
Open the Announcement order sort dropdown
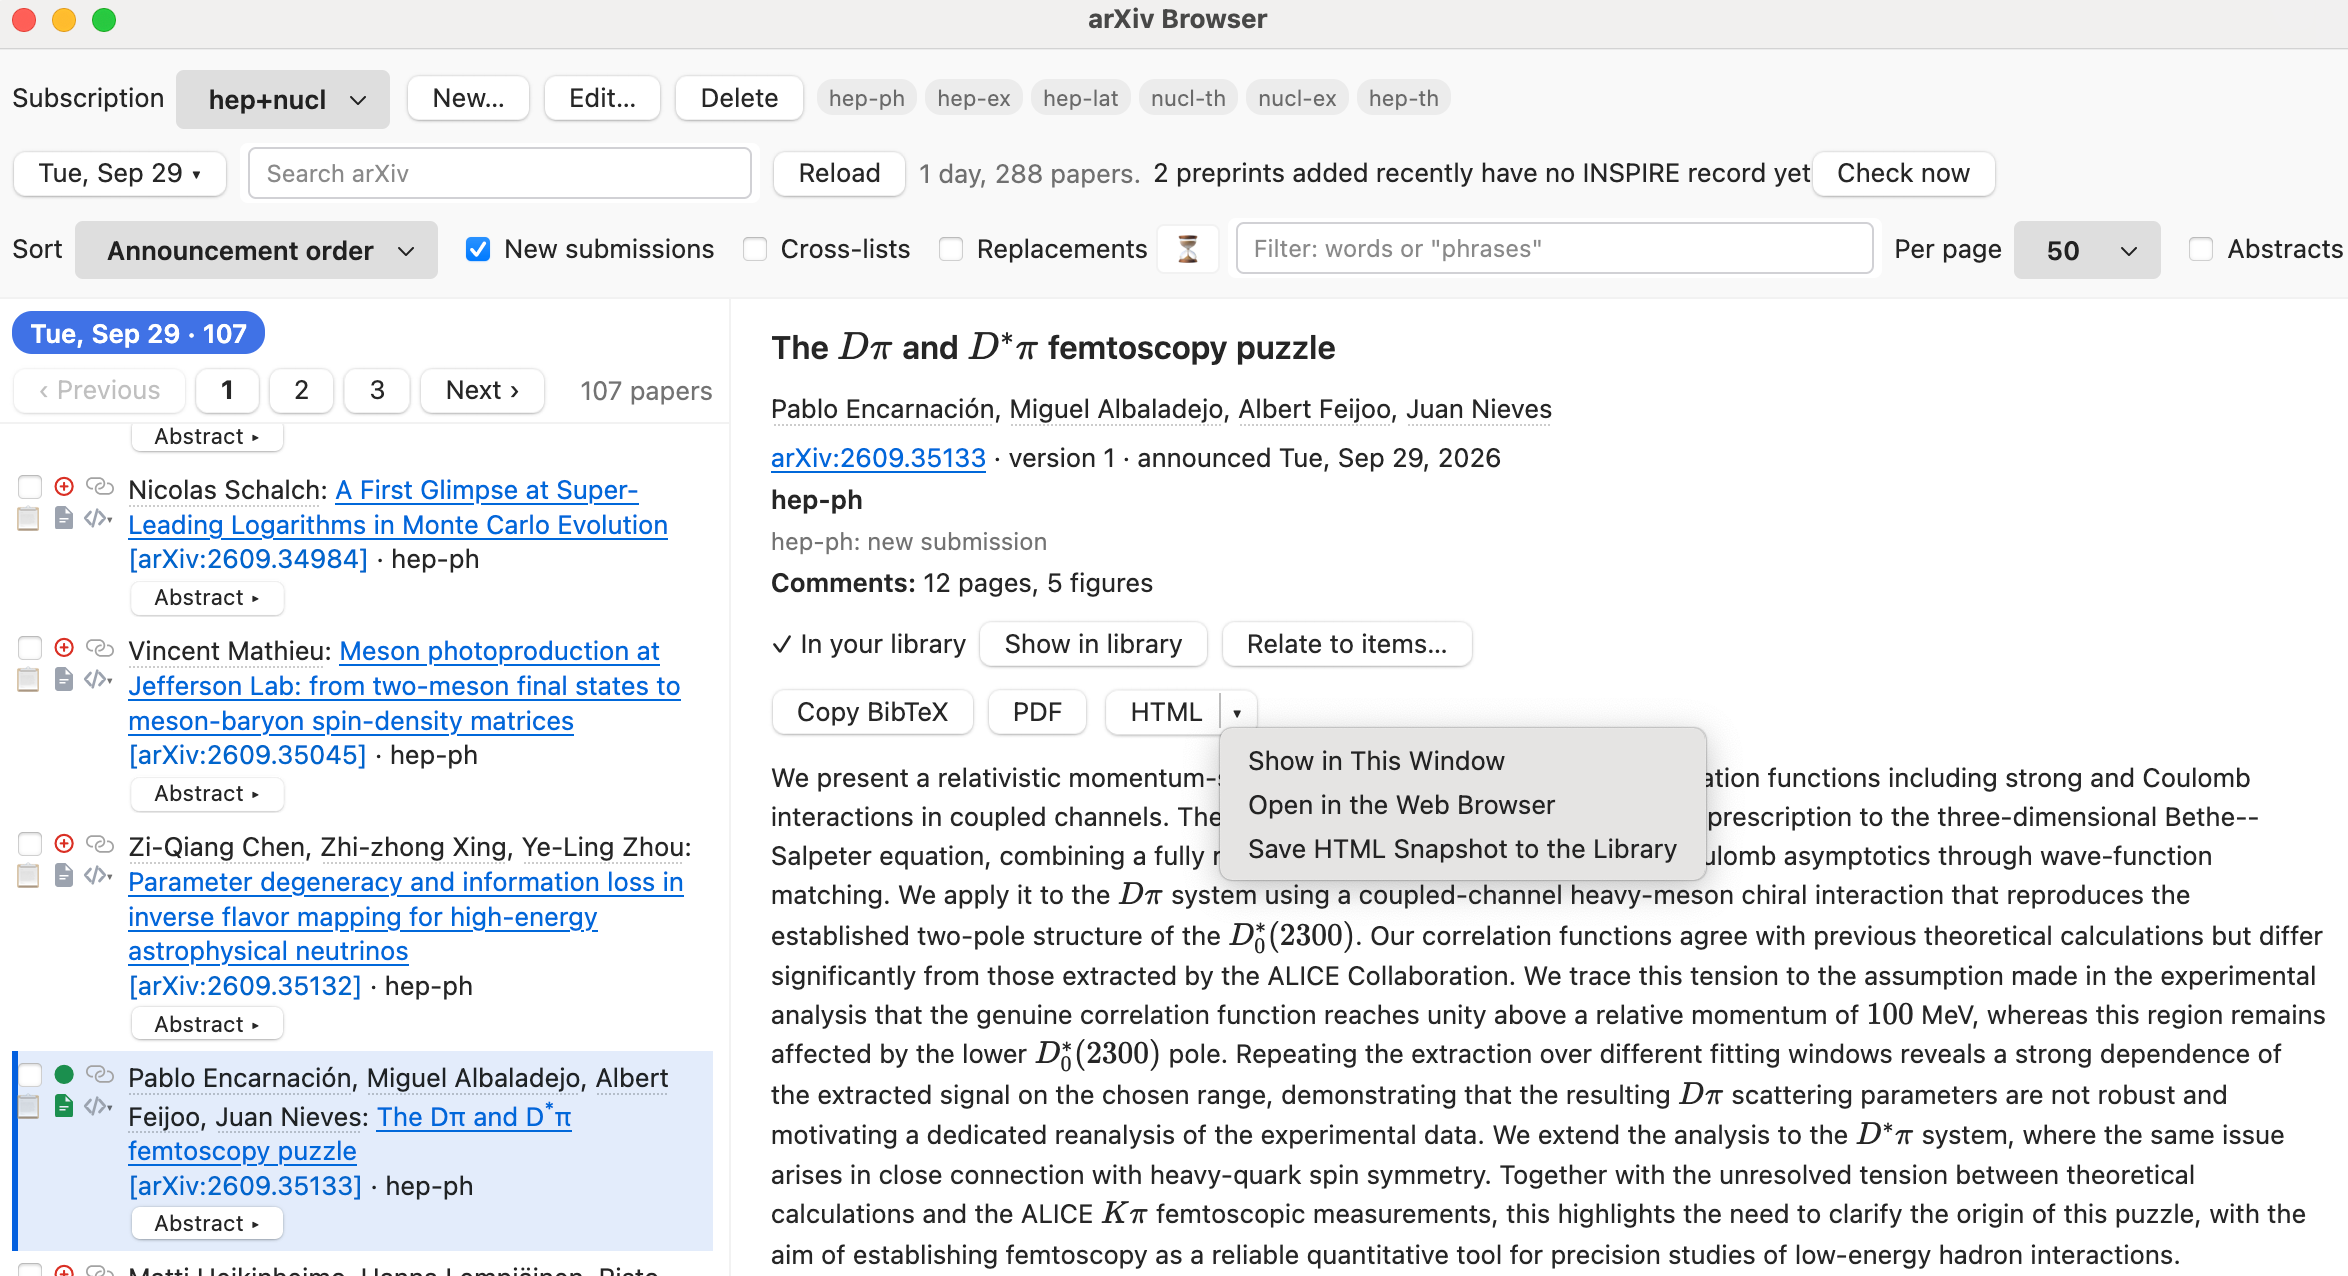pos(256,250)
